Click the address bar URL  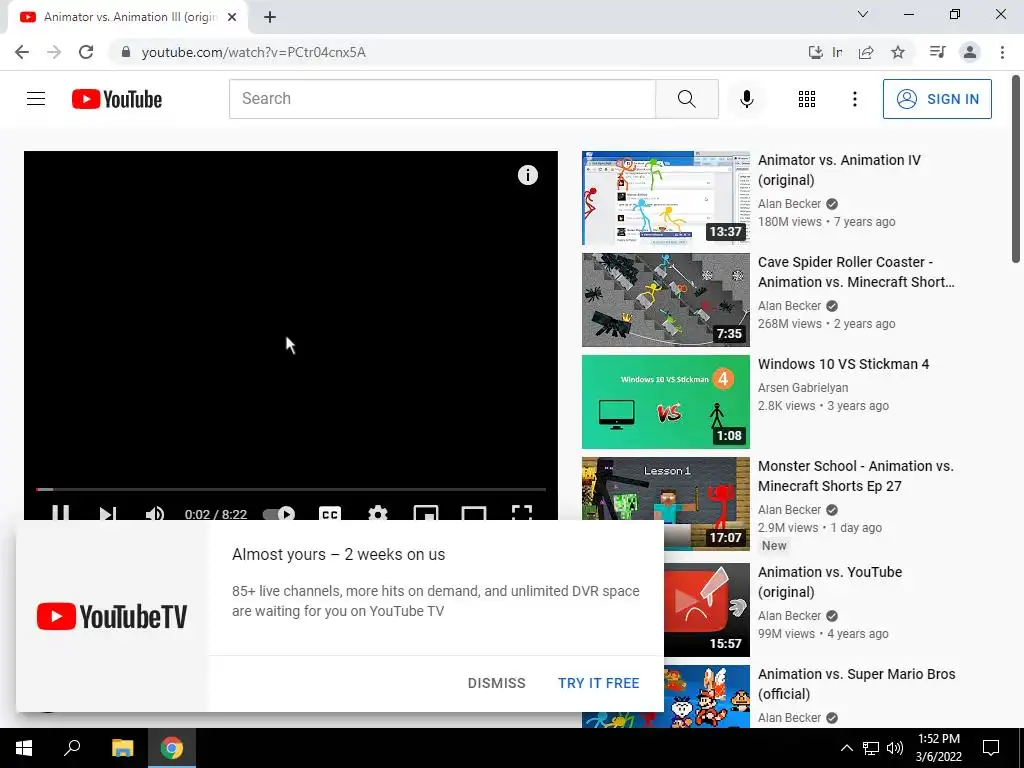(253, 52)
